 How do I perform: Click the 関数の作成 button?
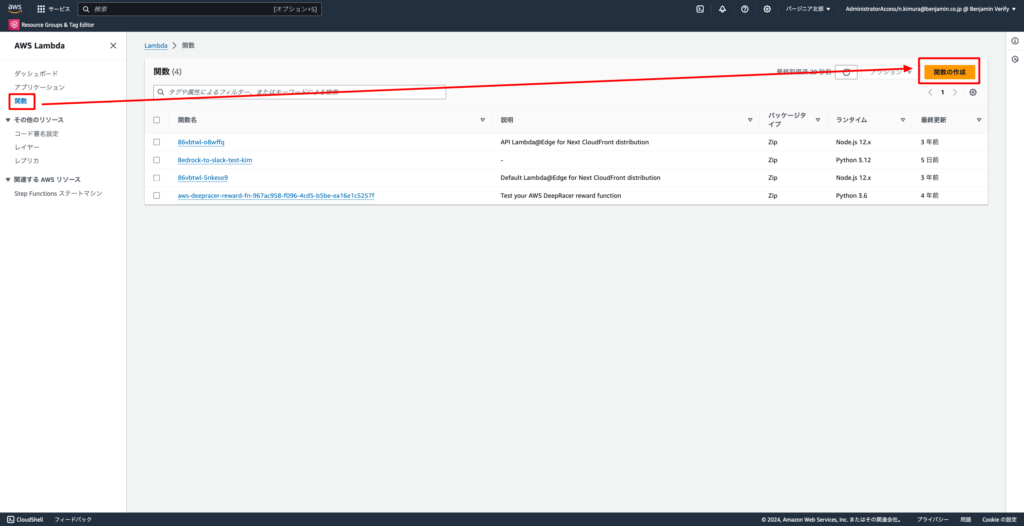coord(949,72)
